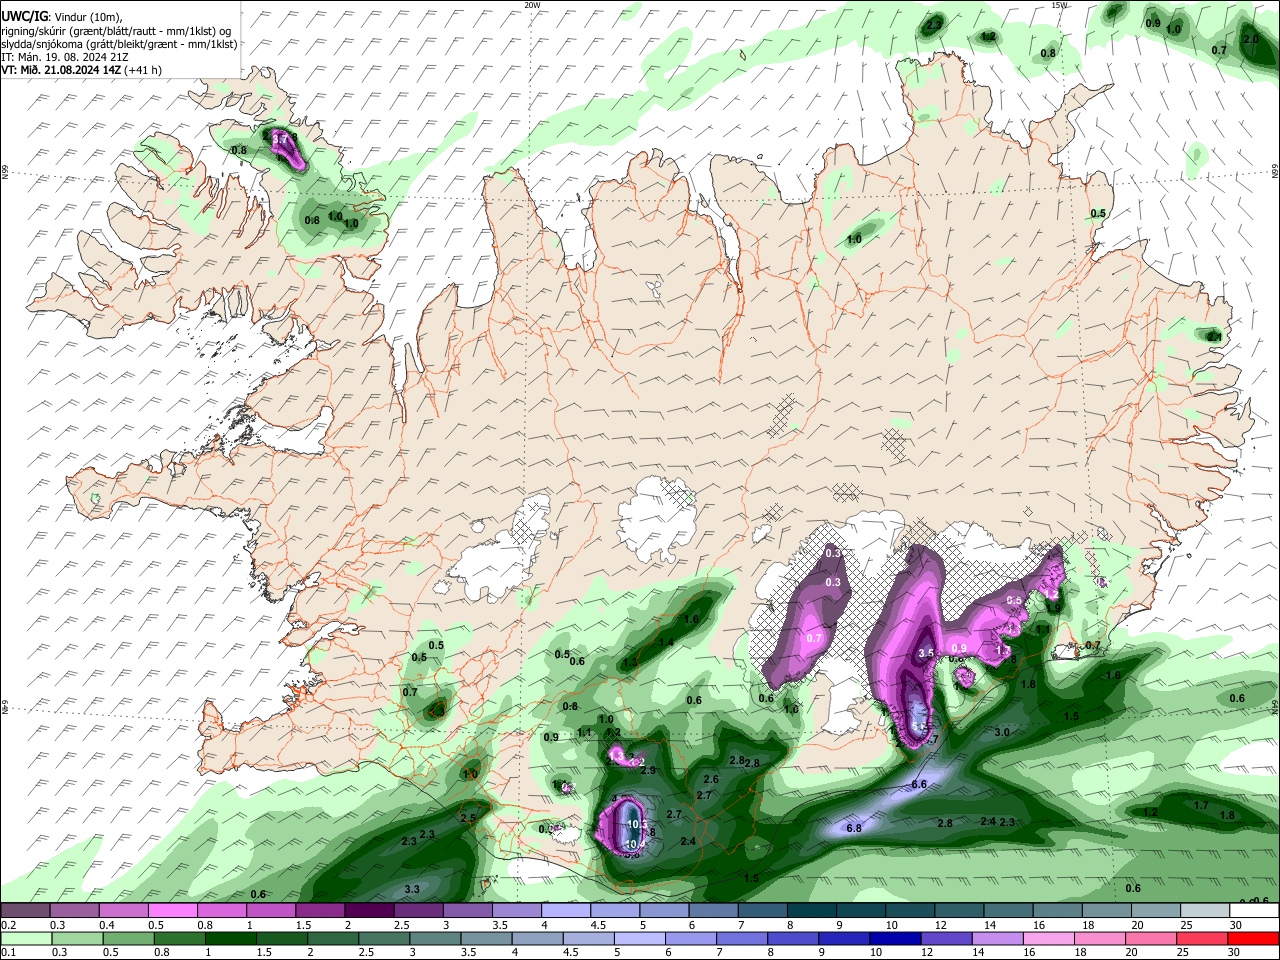Click the '2.5' rainfall value on the map
Image resolution: width=1280 pixels, height=960 pixels.
[468, 818]
